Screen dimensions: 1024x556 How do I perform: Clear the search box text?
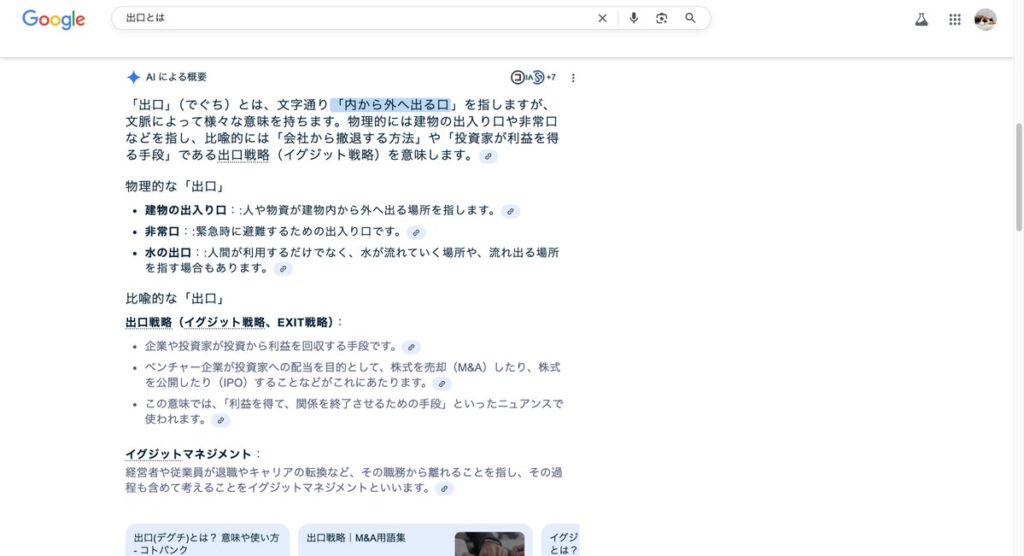(x=602, y=18)
